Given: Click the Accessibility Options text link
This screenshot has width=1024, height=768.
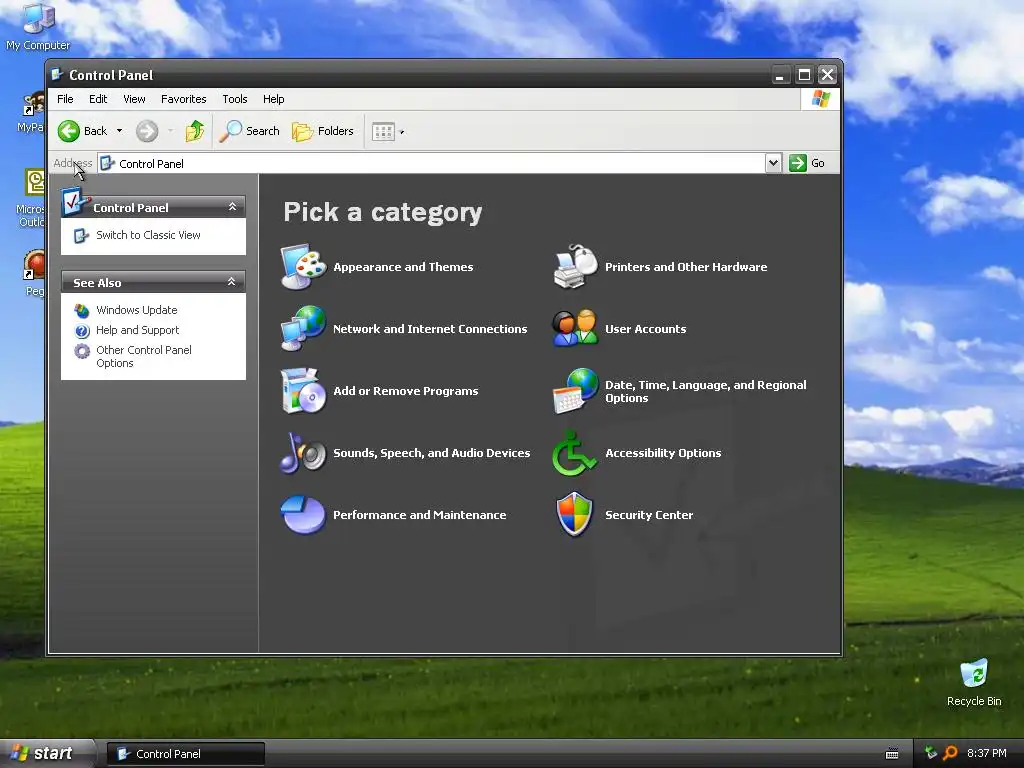Looking at the screenshot, I should [x=663, y=453].
